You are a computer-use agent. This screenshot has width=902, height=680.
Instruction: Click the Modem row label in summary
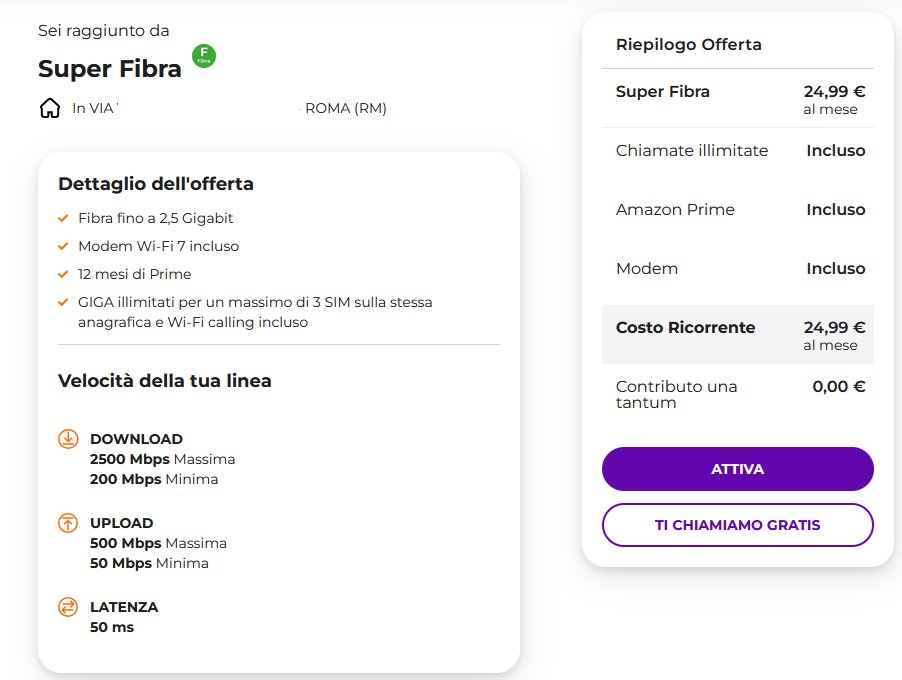647,269
